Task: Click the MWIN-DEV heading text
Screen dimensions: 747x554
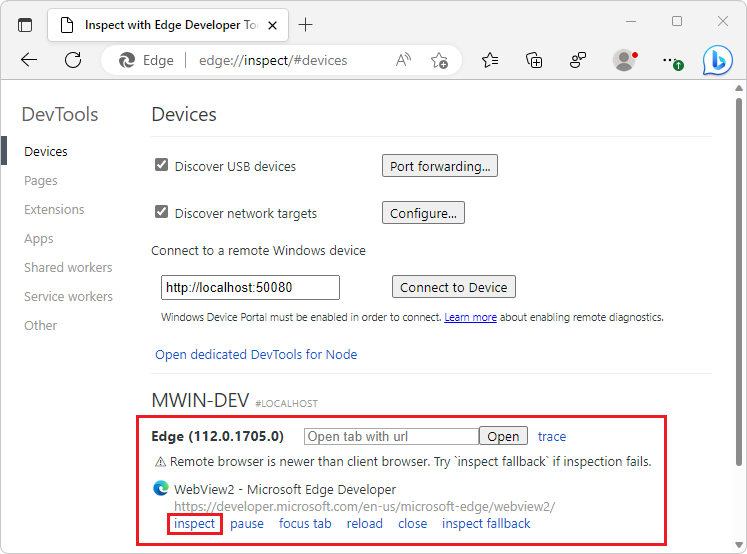Action: pyautogui.click(x=200, y=401)
